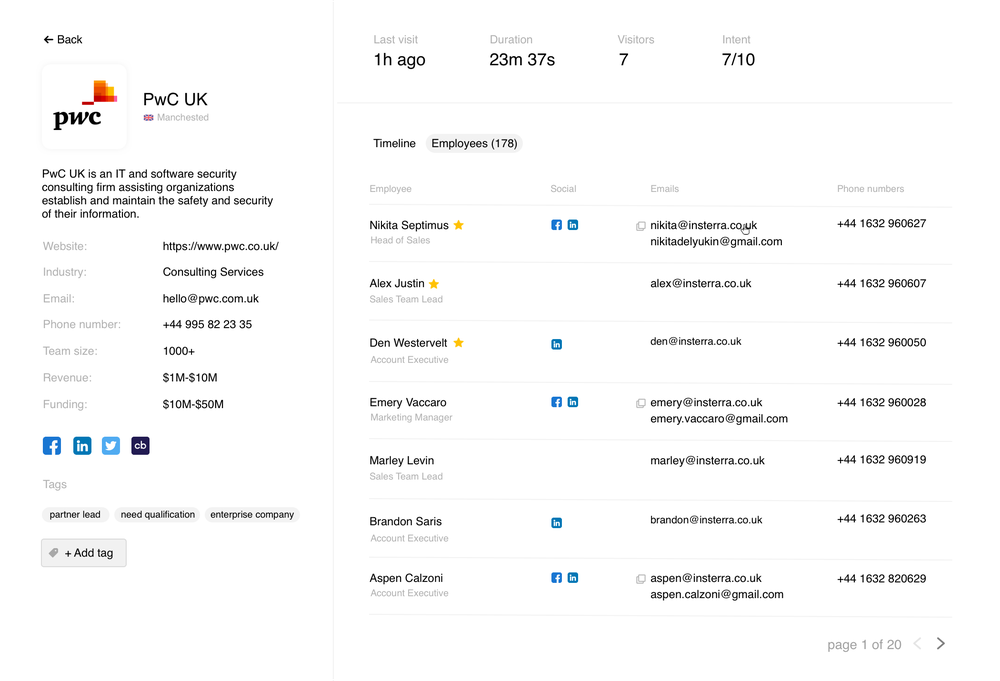Viewport: 1000px width, 681px height.
Task: Click the tag icon in the Add tag button
Action: point(54,553)
